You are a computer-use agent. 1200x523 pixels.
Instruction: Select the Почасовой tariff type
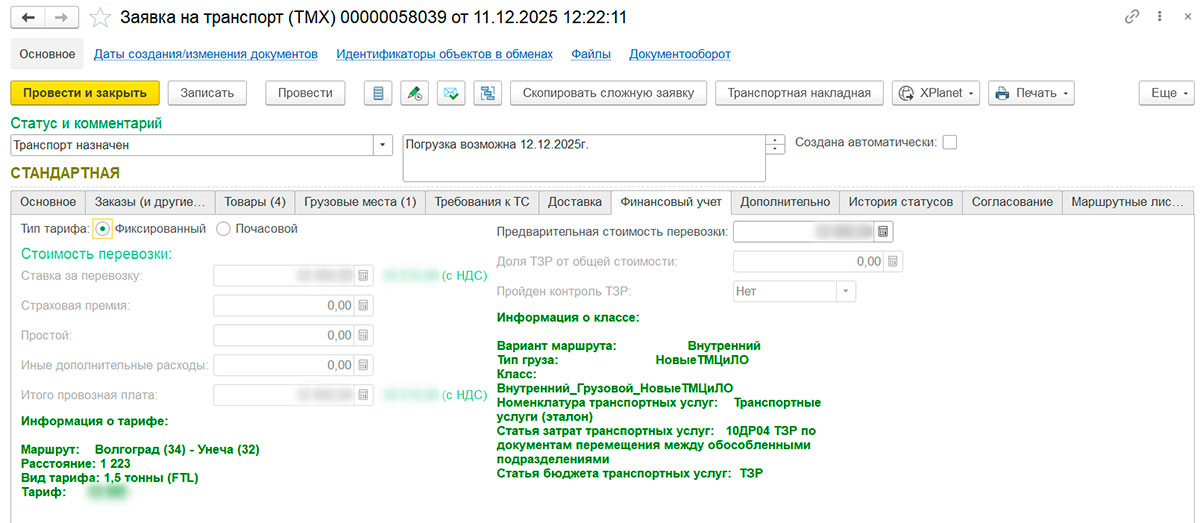tap(223, 229)
